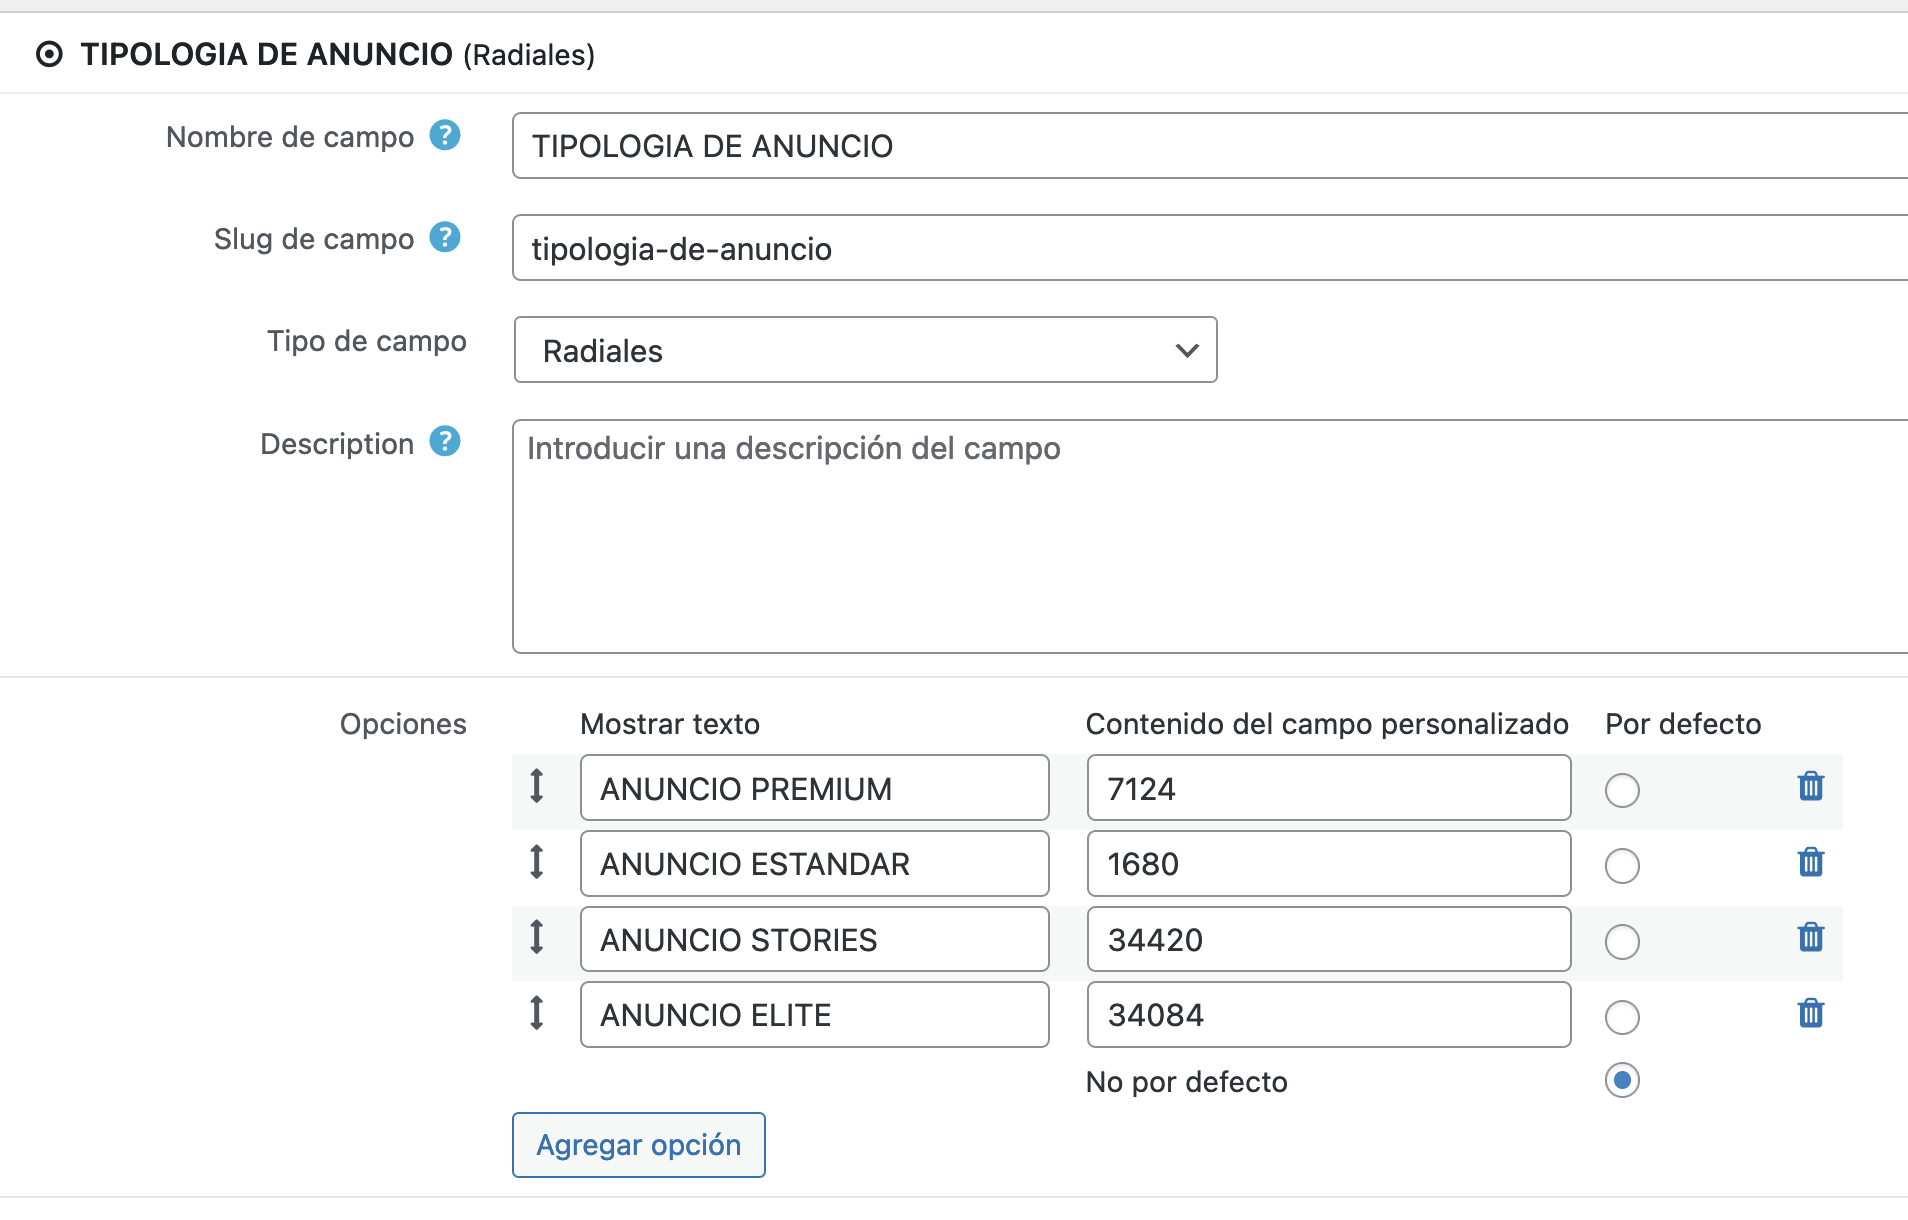Open the Tipo de campo Radiales dropdown

pyautogui.click(x=865, y=350)
